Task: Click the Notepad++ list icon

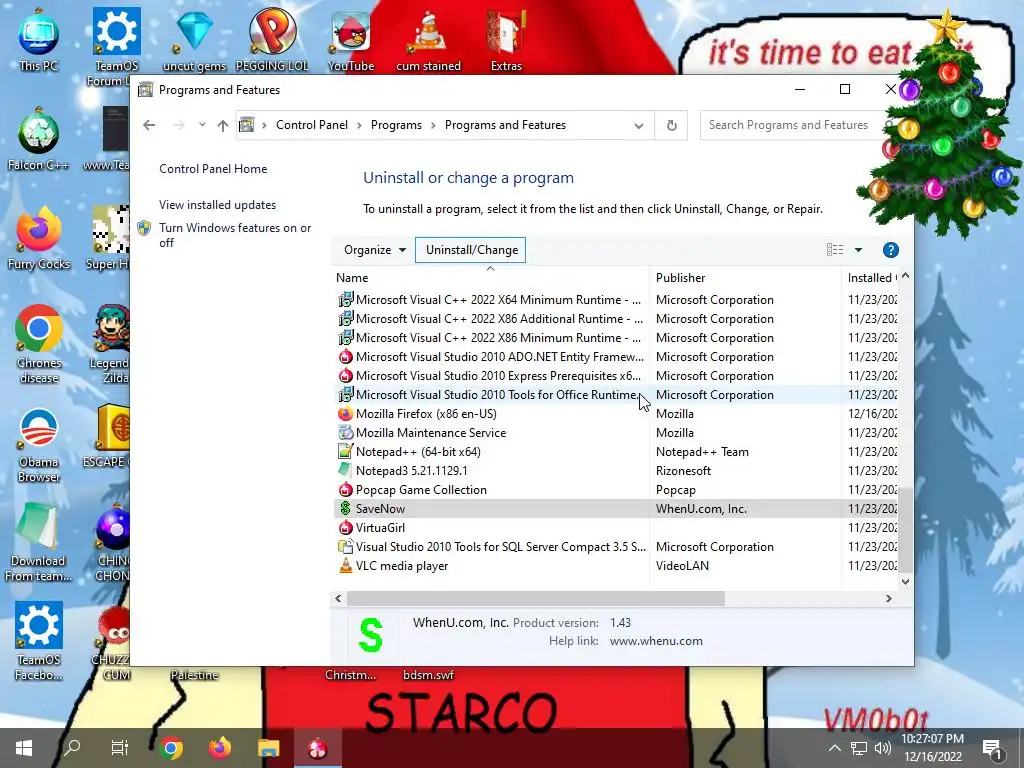Action: pyautogui.click(x=345, y=452)
